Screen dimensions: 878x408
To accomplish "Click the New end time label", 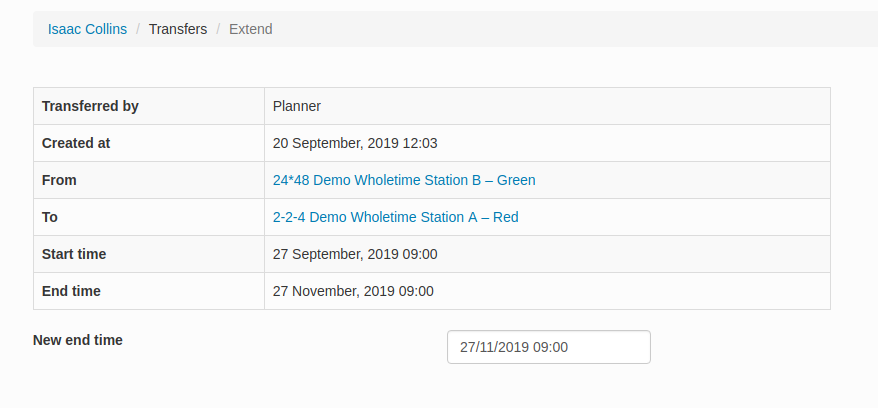I will [x=78, y=340].
